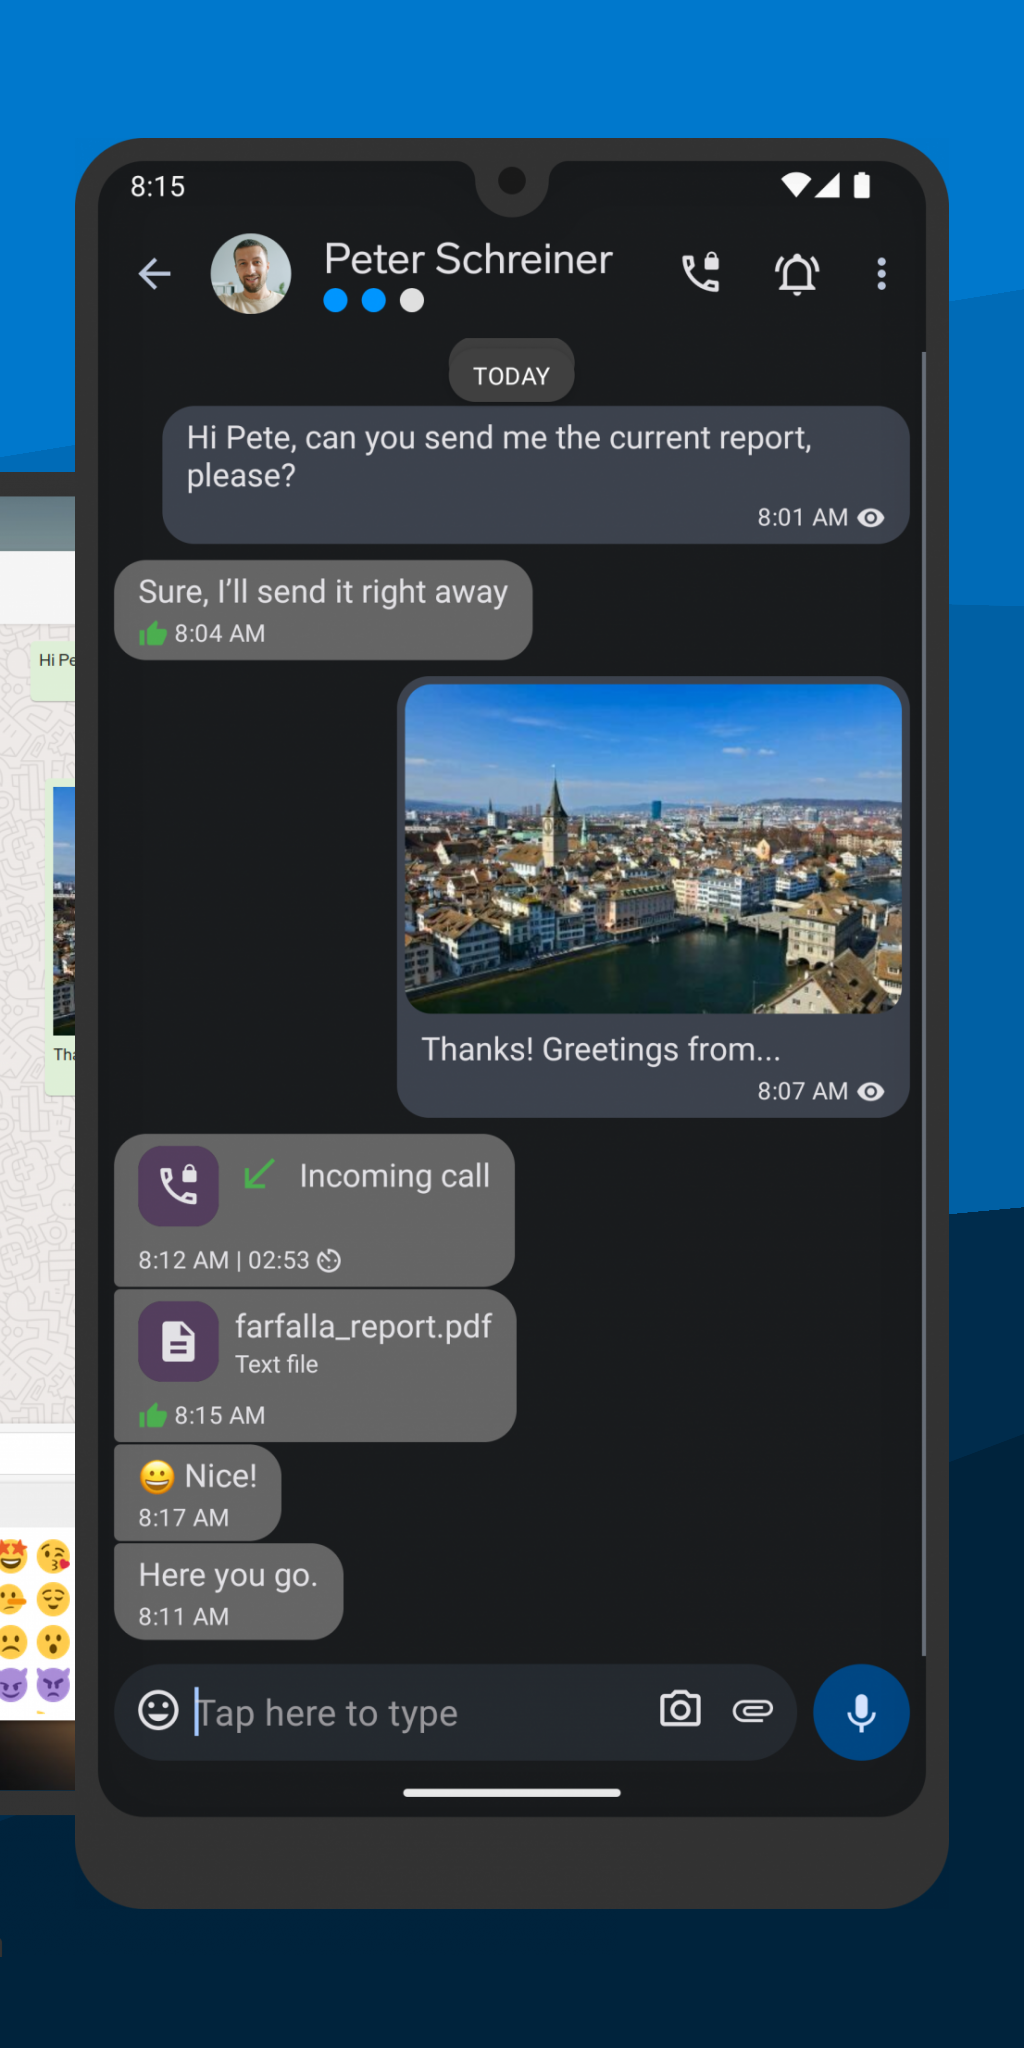Tap the 8:15 status bar clock
1024x2048 pixels.
click(x=158, y=187)
